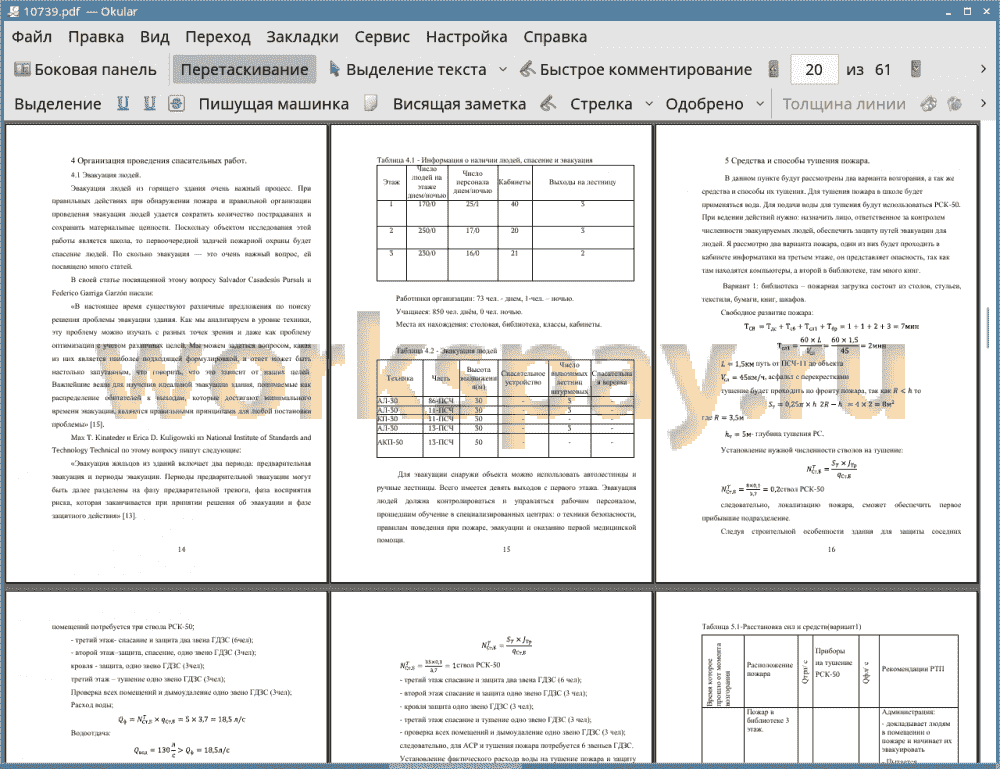Select the Пишущая машинка tool
This screenshot has width=1000, height=769.
[x=274, y=104]
